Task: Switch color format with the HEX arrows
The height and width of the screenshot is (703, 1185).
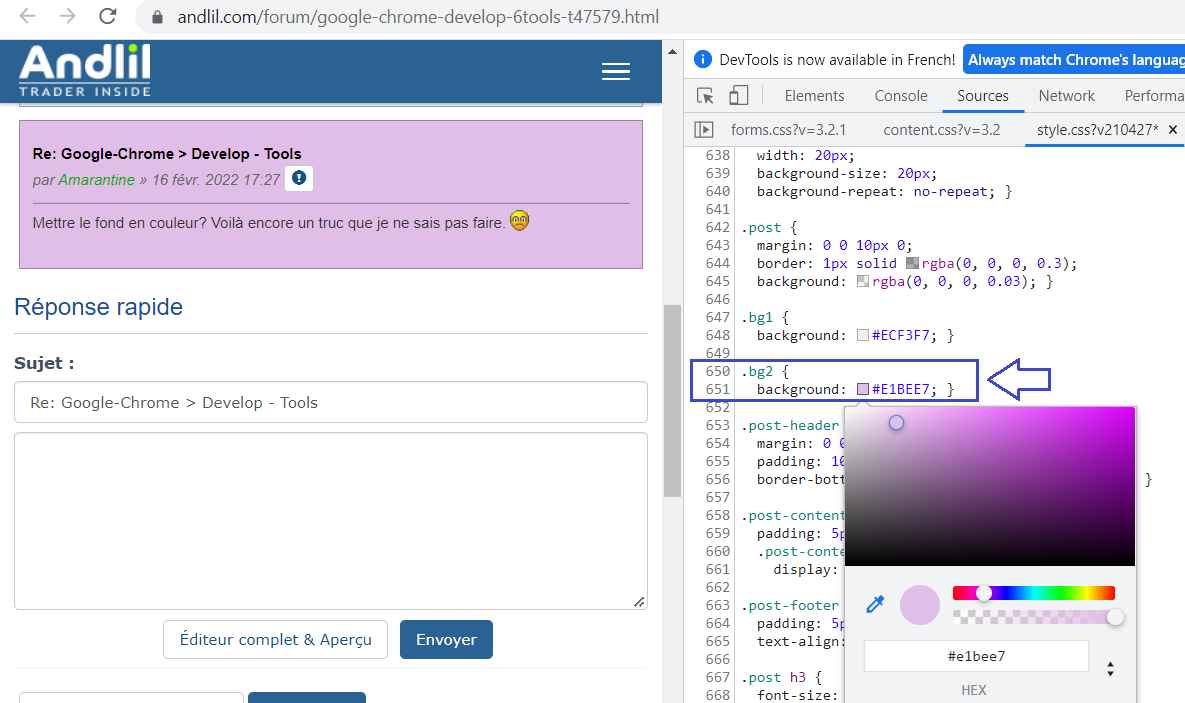Action: click(1110, 669)
